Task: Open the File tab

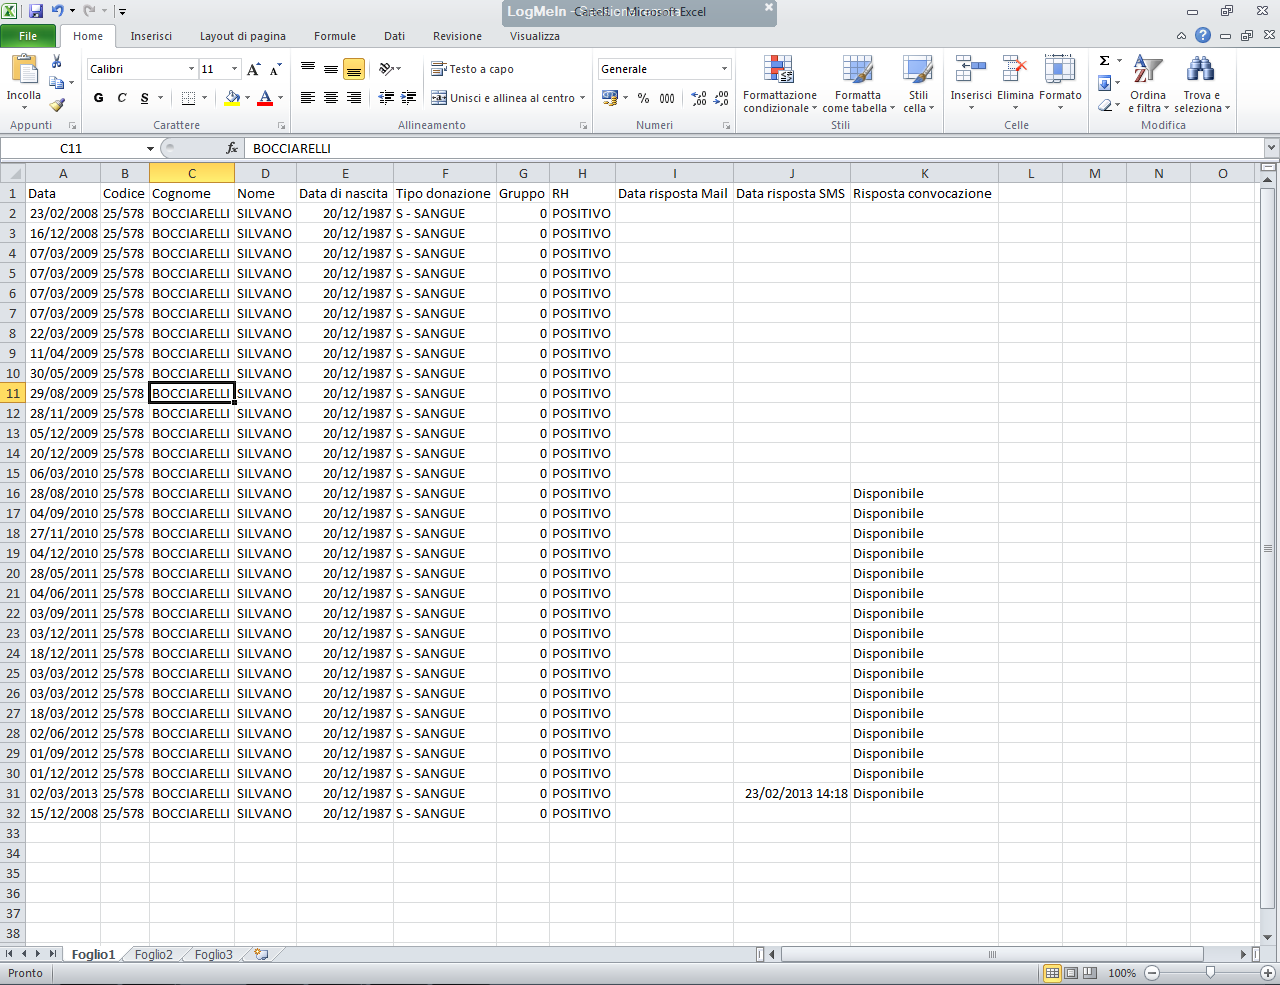Action: 28,36
